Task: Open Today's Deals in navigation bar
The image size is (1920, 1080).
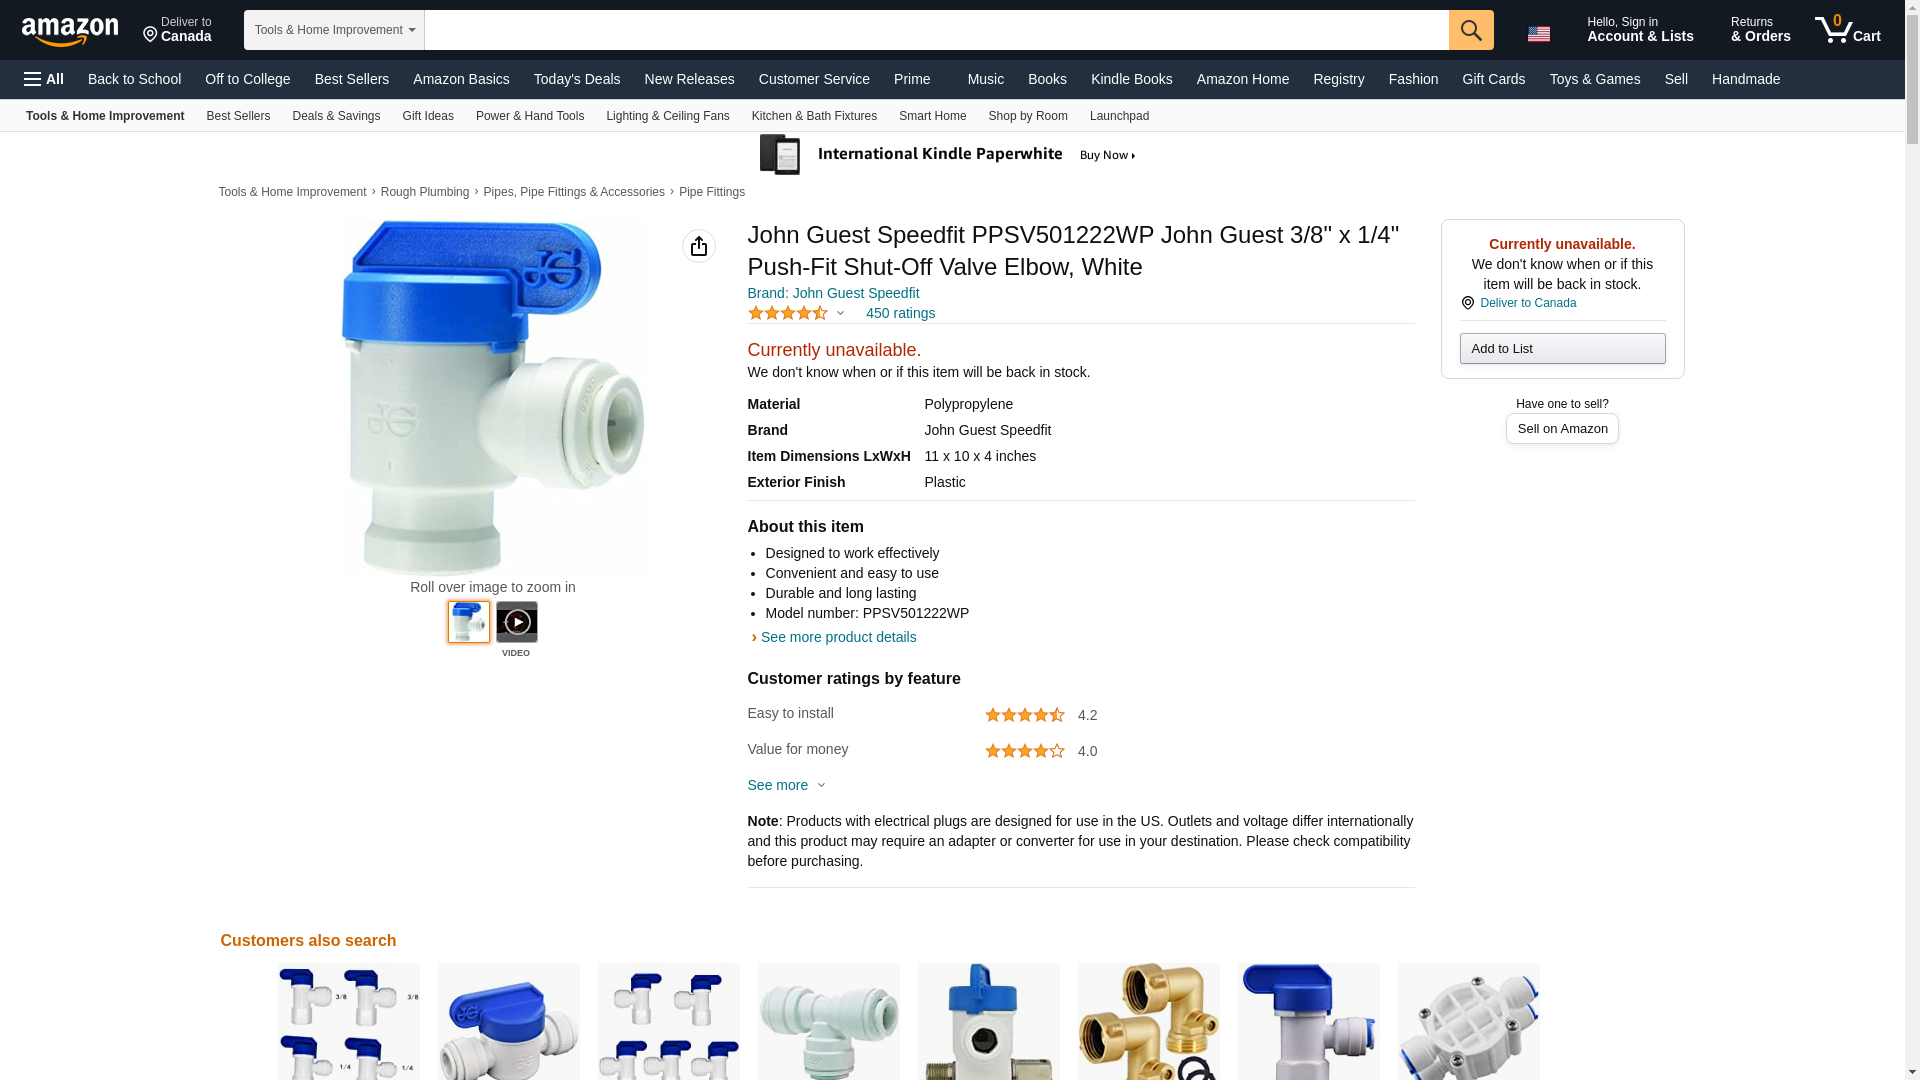Action: coord(577,79)
